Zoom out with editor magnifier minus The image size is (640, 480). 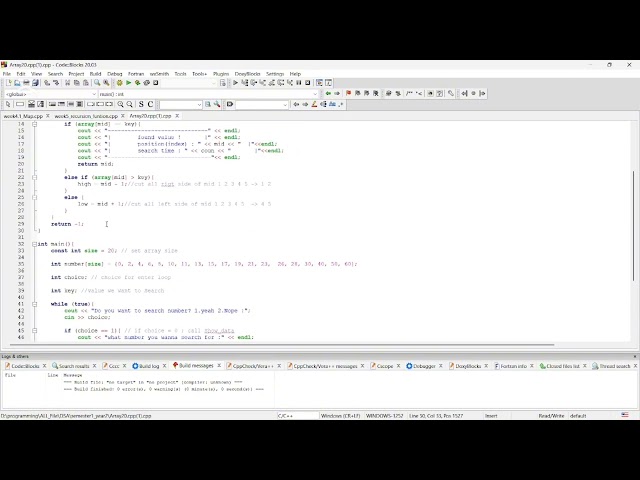[129, 104]
